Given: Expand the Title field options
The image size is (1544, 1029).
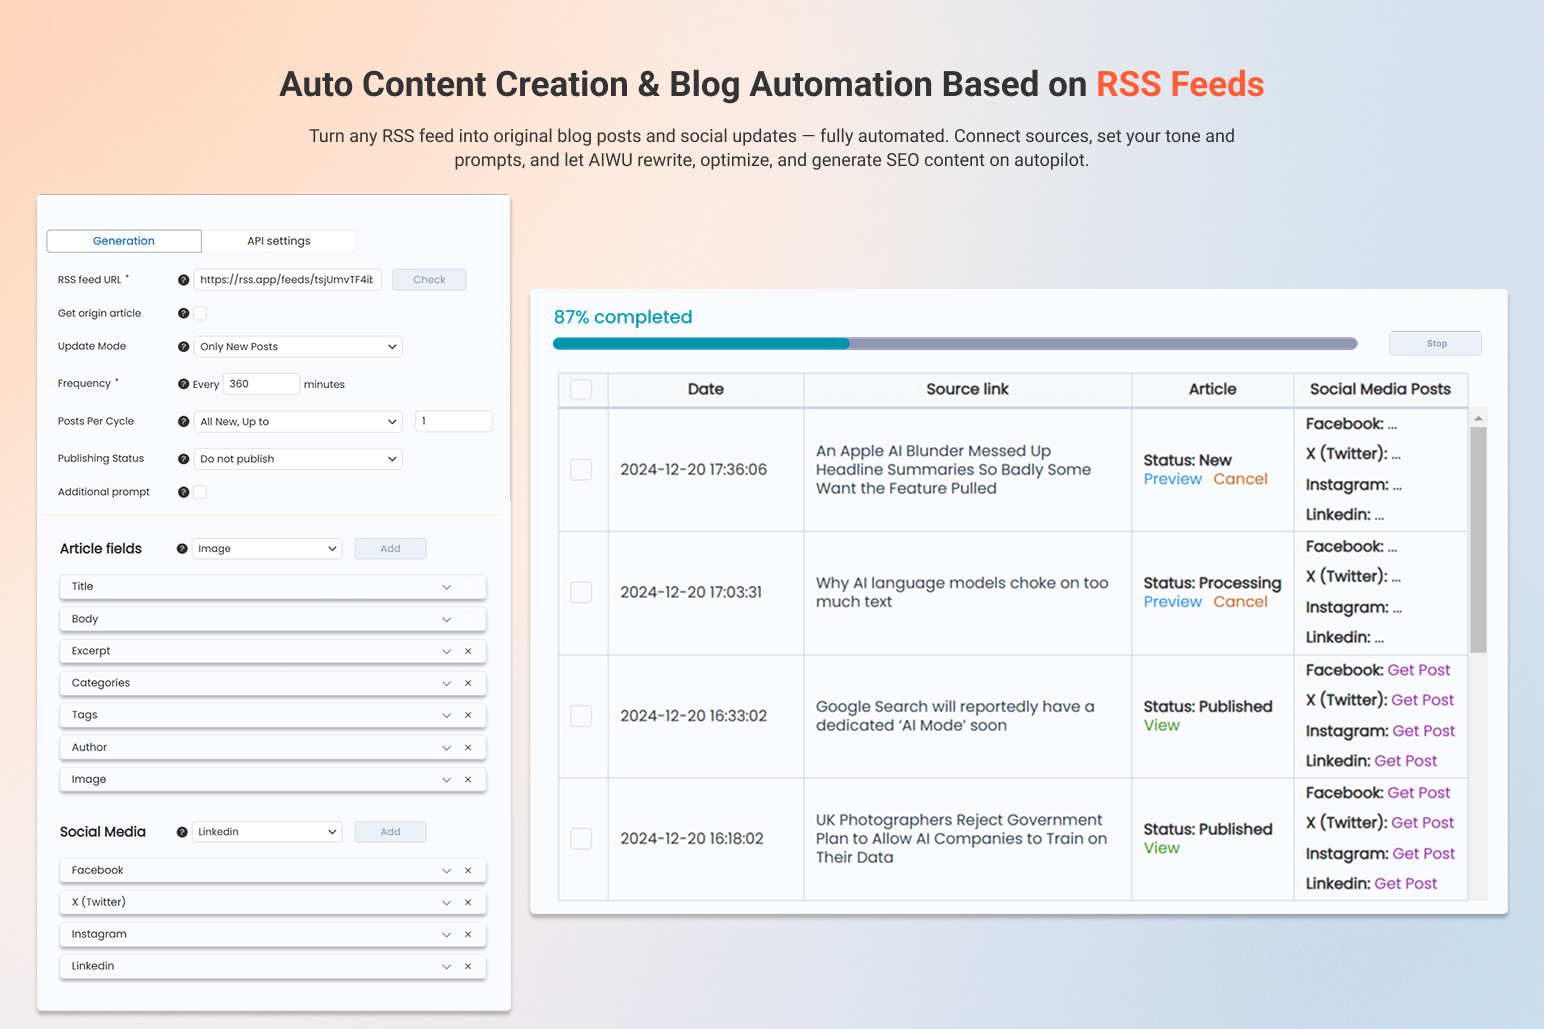Looking at the screenshot, I should coord(446,587).
